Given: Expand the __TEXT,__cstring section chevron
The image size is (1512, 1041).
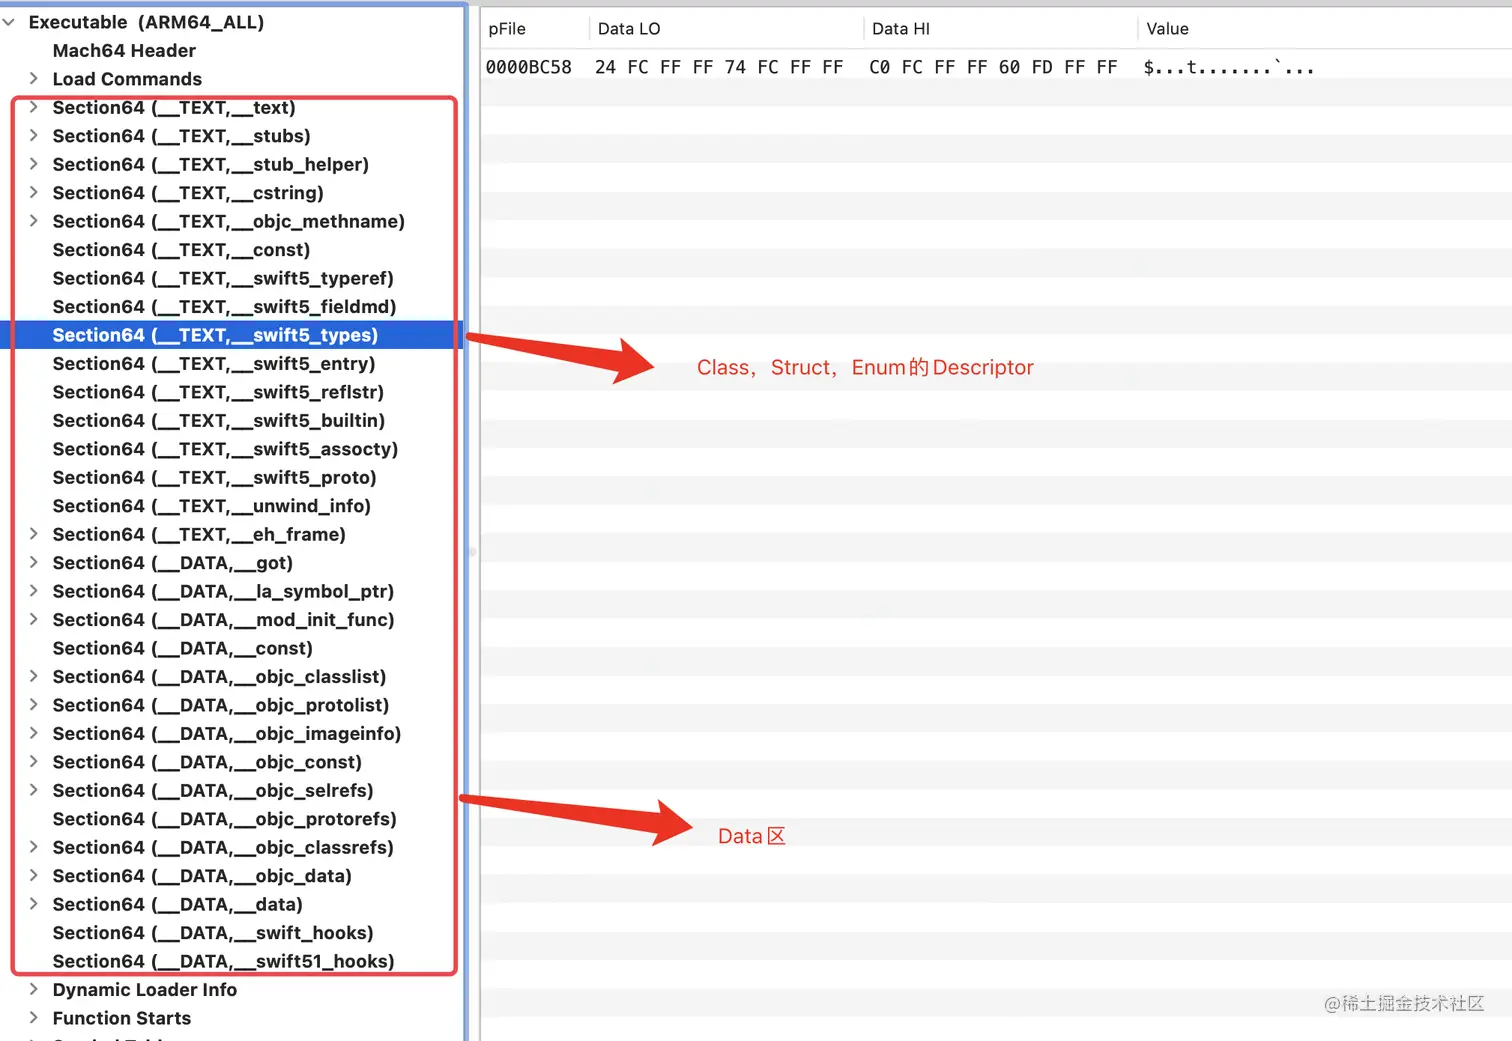Looking at the screenshot, I should 33,192.
